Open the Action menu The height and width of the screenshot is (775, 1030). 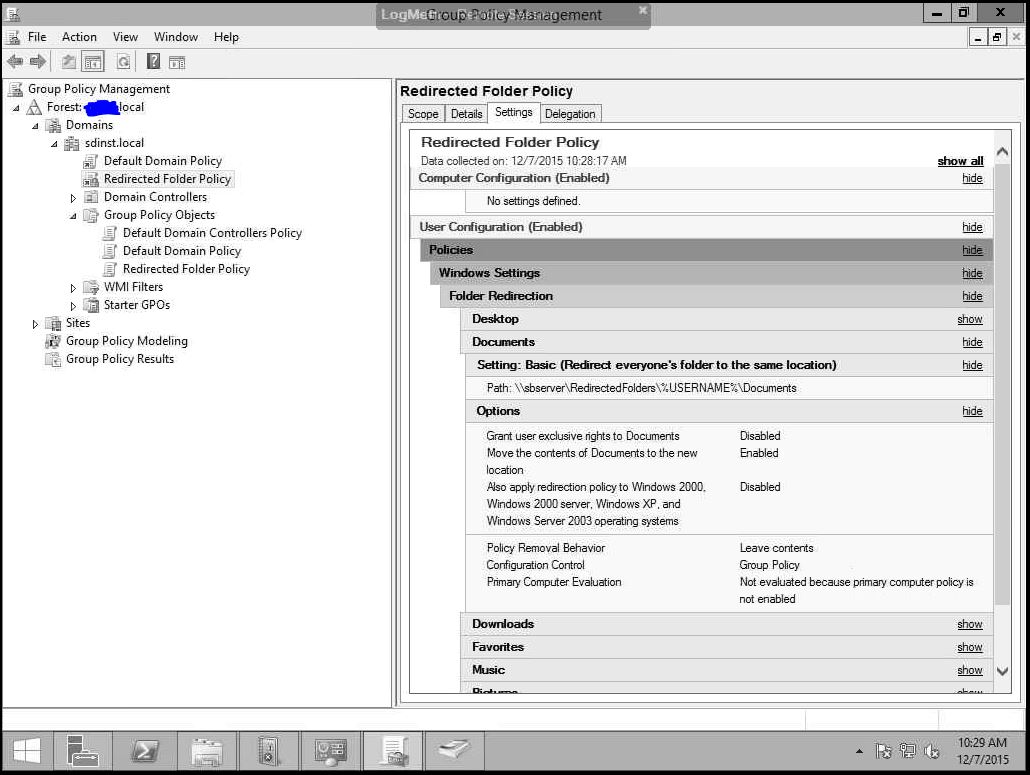[x=79, y=36]
